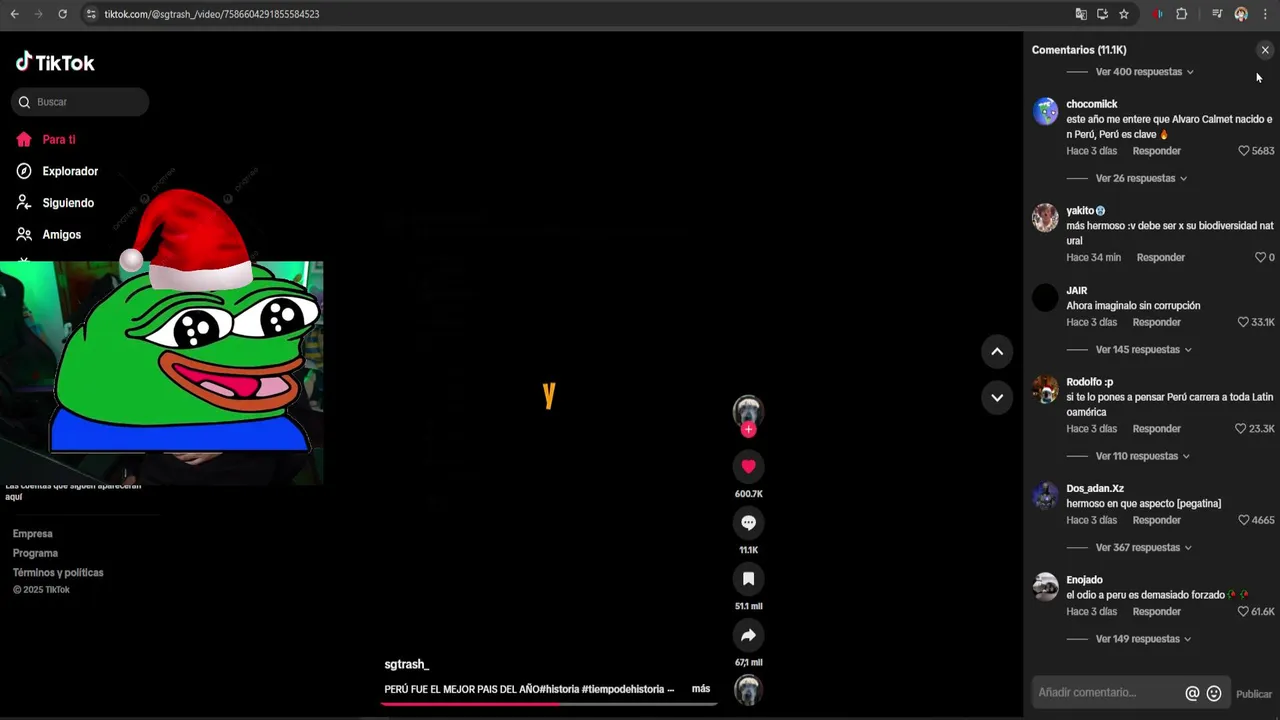Seek on the video progress bar

click(549, 704)
